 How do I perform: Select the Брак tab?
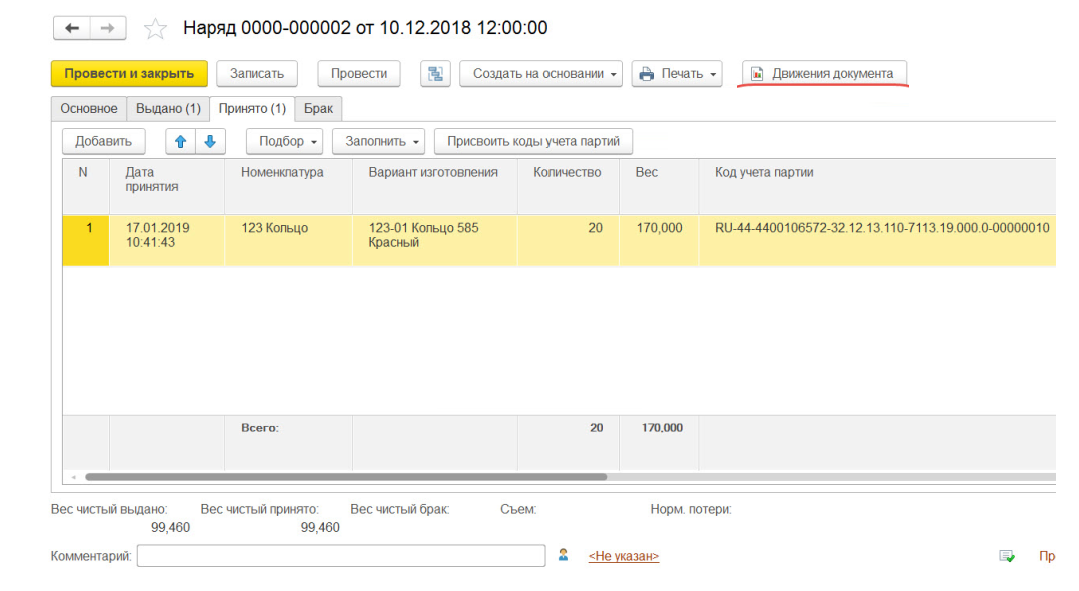click(x=318, y=109)
